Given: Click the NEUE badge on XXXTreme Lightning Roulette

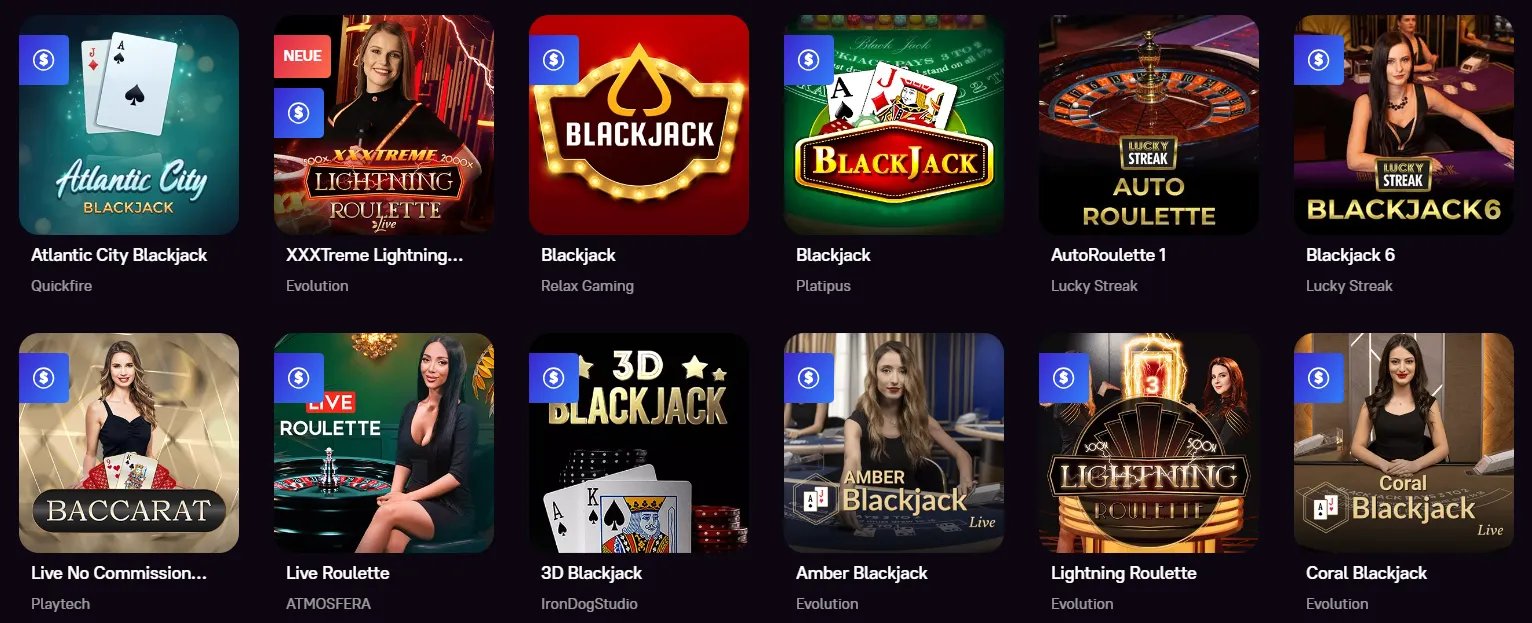Looking at the screenshot, I should tap(301, 55).
